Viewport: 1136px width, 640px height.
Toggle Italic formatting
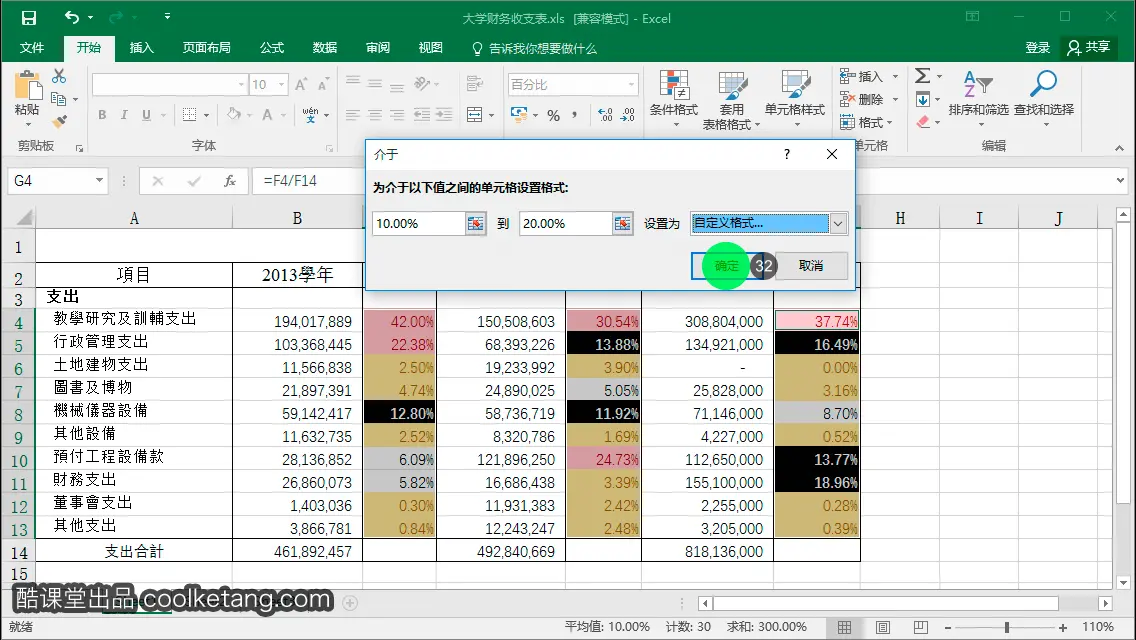pos(124,115)
